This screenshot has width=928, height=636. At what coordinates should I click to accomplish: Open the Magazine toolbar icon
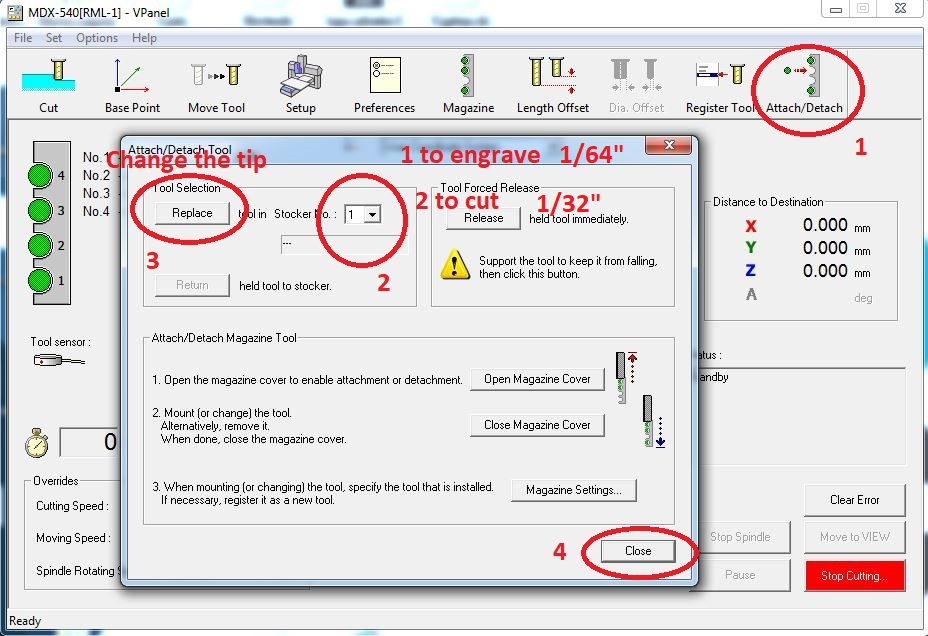click(x=468, y=85)
